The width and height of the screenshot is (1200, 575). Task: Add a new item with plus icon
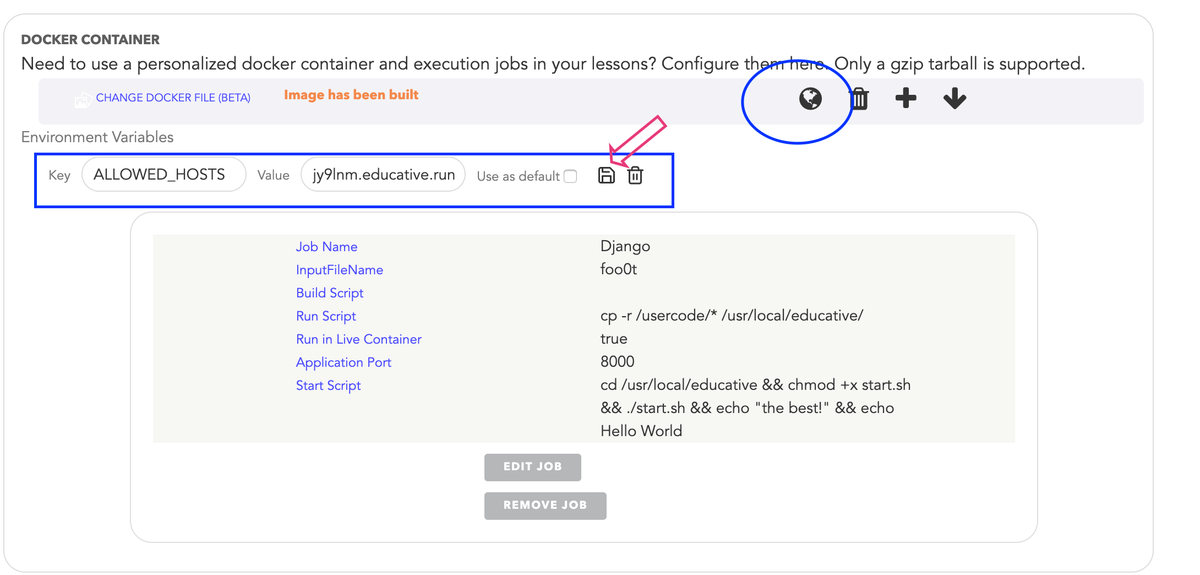tap(906, 98)
